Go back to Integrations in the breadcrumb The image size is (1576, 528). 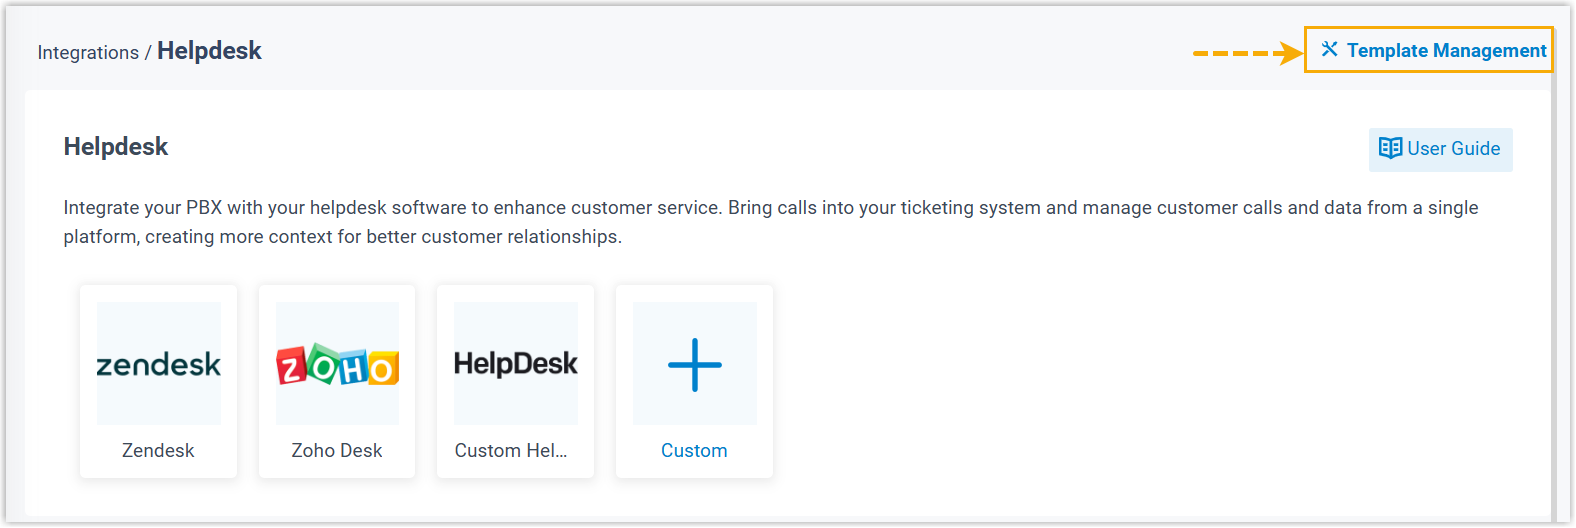(x=88, y=53)
